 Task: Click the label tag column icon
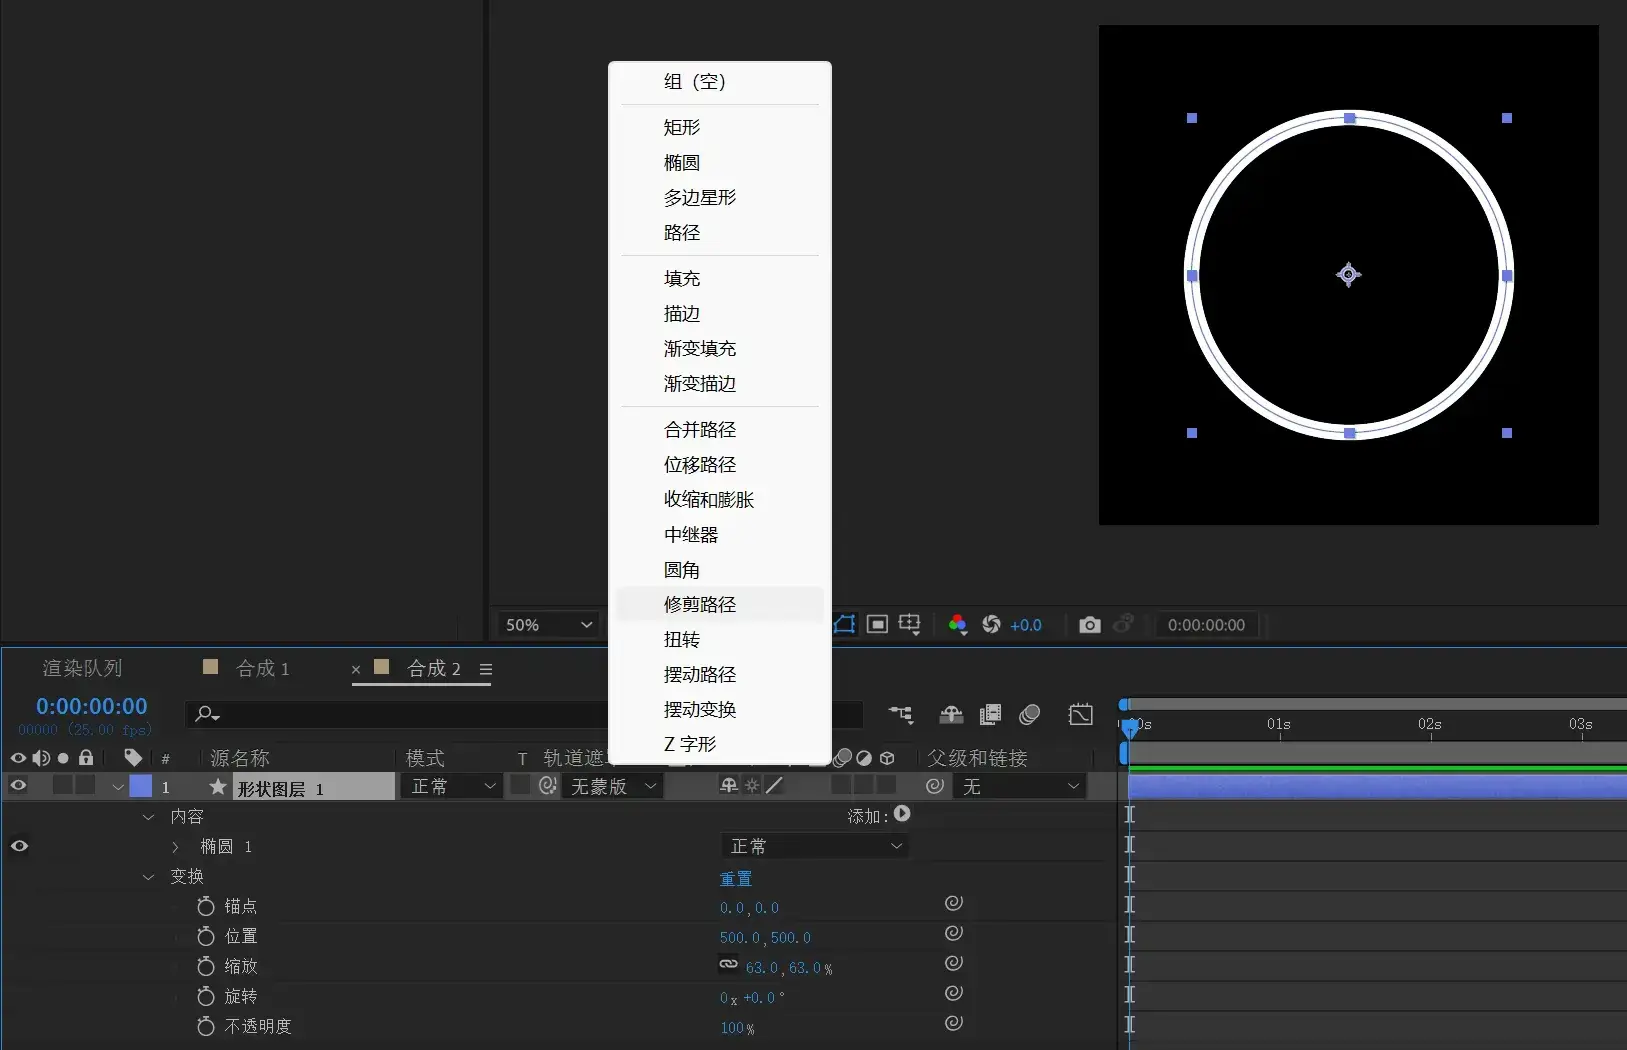tap(133, 758)
